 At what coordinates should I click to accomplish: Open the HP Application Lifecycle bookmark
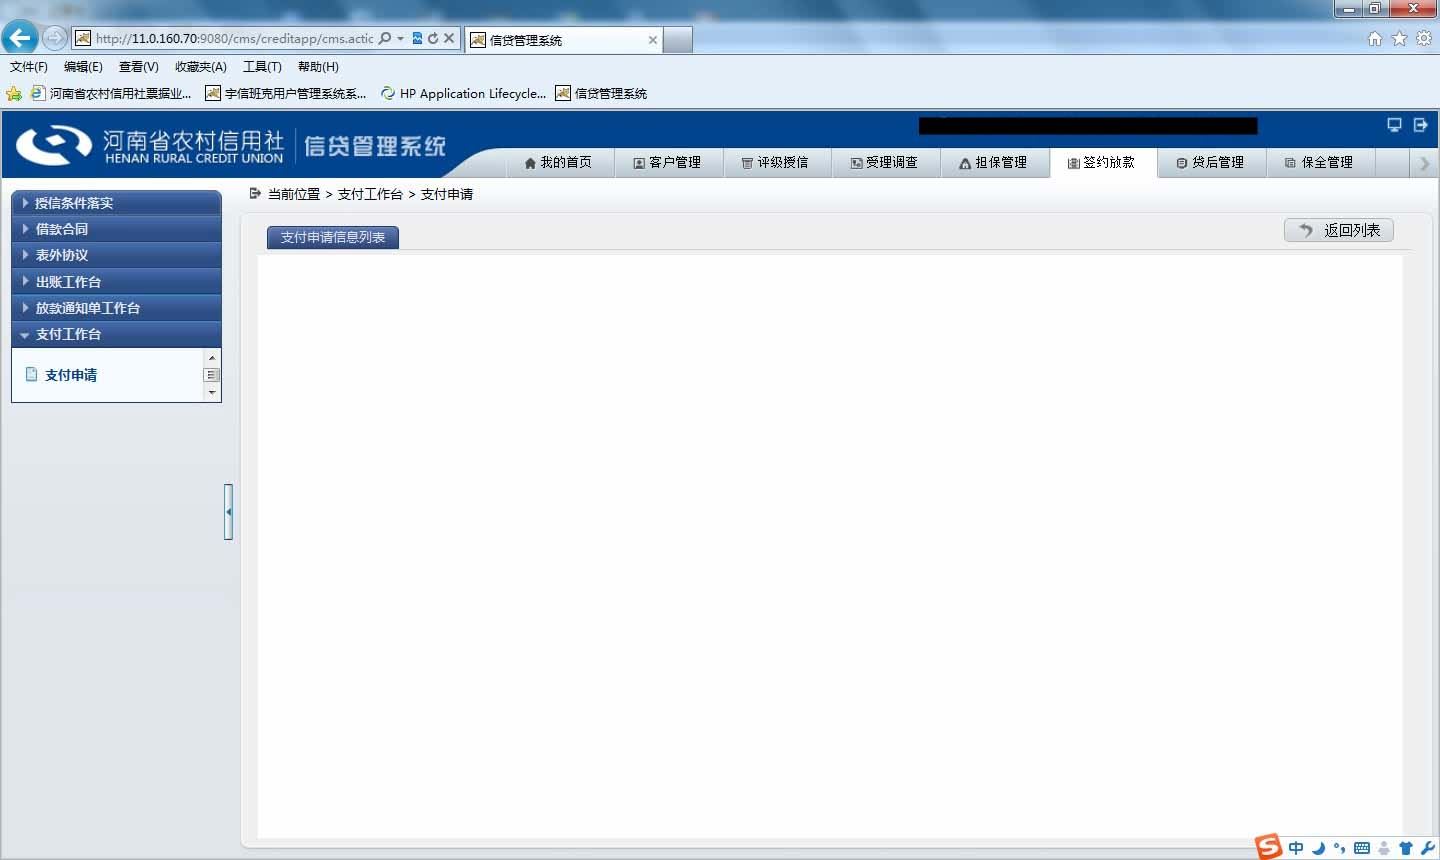(x=463, y=93)
